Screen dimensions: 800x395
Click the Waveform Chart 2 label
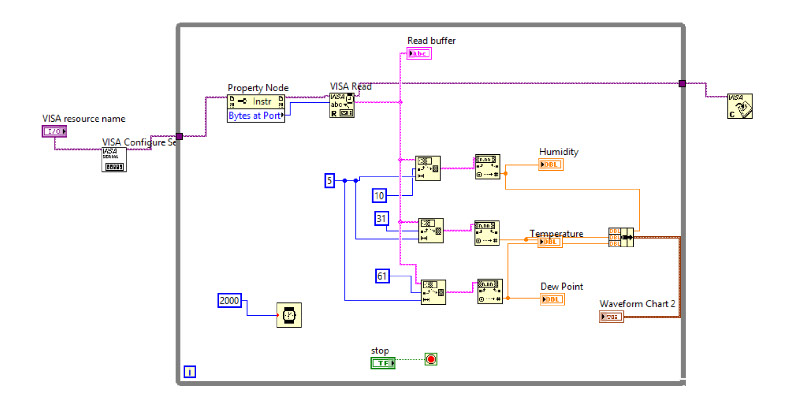coord(638,304)
